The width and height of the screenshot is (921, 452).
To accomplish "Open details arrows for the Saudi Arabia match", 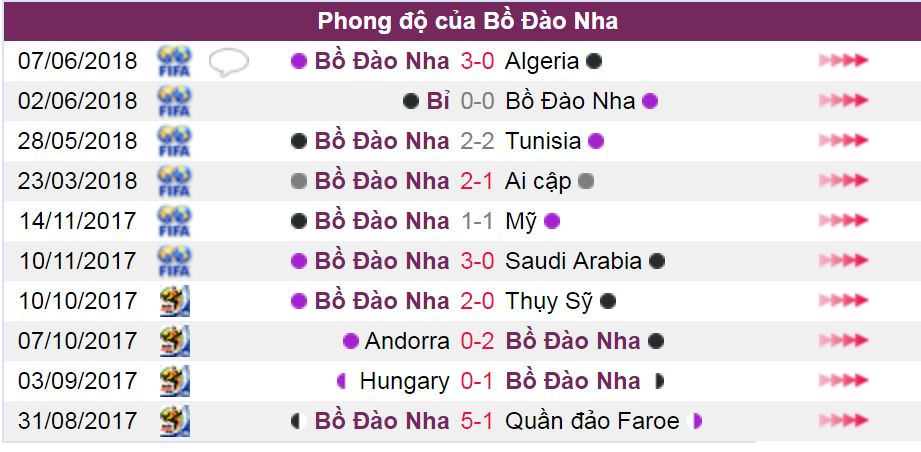I will click(x=843, y=260).
